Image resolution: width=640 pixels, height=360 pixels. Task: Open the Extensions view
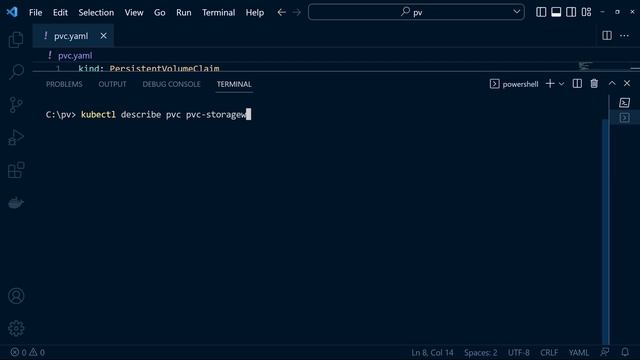[x=16, y=170]
